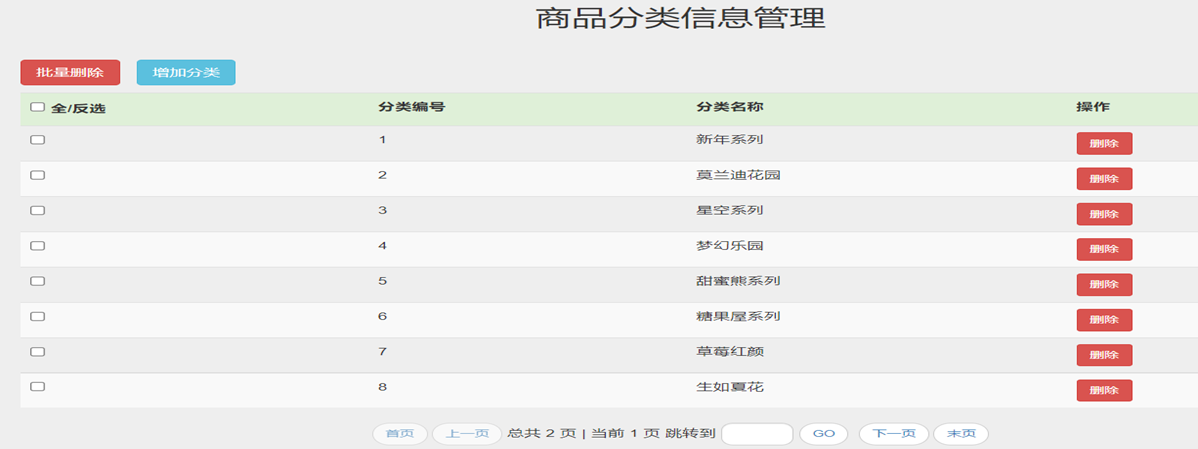Click the page jump input field
This screenshot has height=449, width=1198.
757,434
